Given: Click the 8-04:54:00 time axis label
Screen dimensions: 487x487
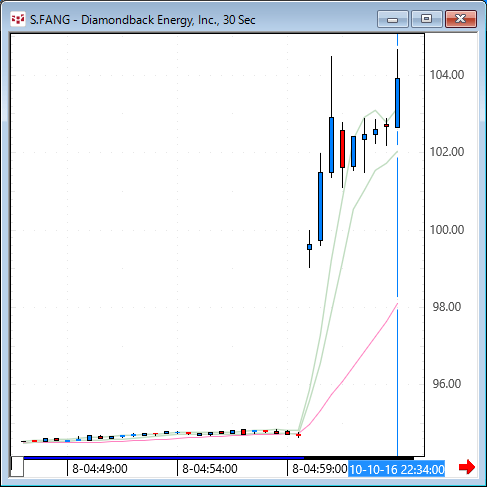Looking at the screenshot, I should click(210, 469).
